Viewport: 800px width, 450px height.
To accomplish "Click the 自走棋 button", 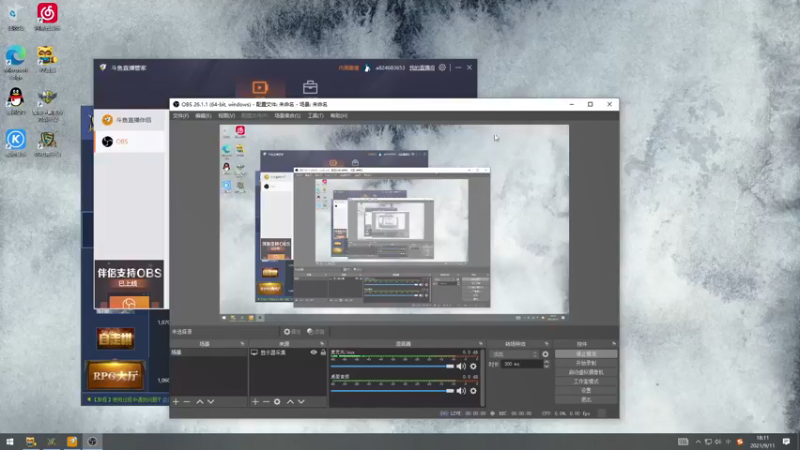I will (x=115, y=339).
